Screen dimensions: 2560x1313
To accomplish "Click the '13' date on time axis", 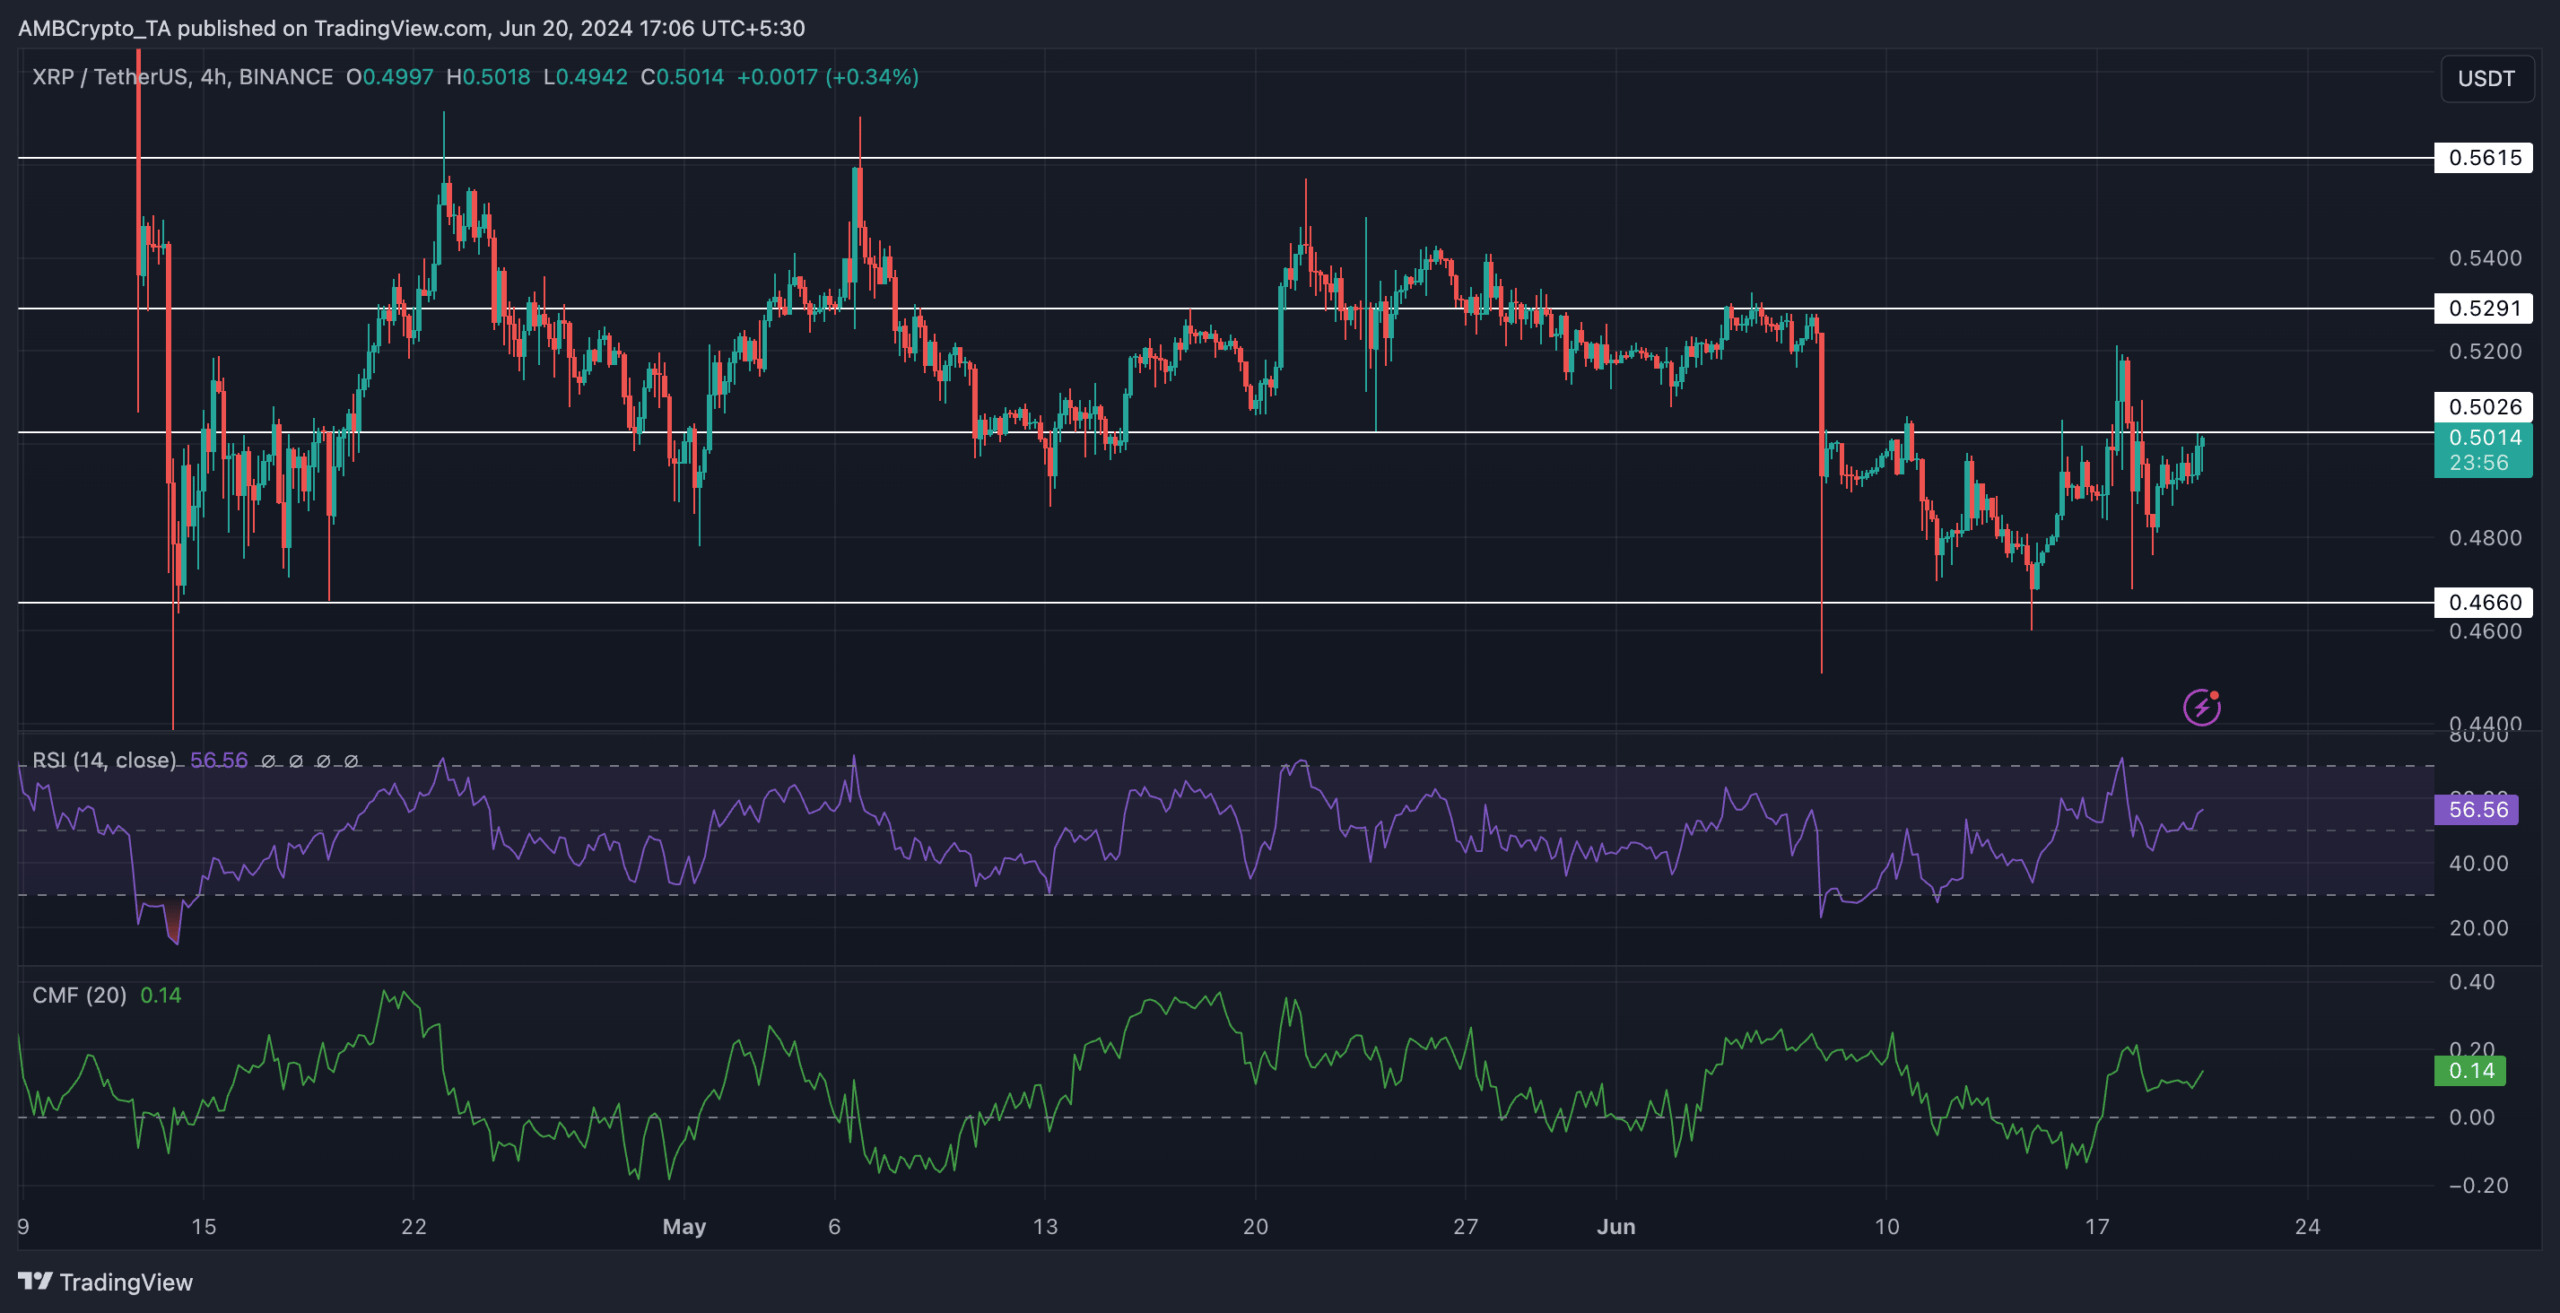I will (1045, 1227).
